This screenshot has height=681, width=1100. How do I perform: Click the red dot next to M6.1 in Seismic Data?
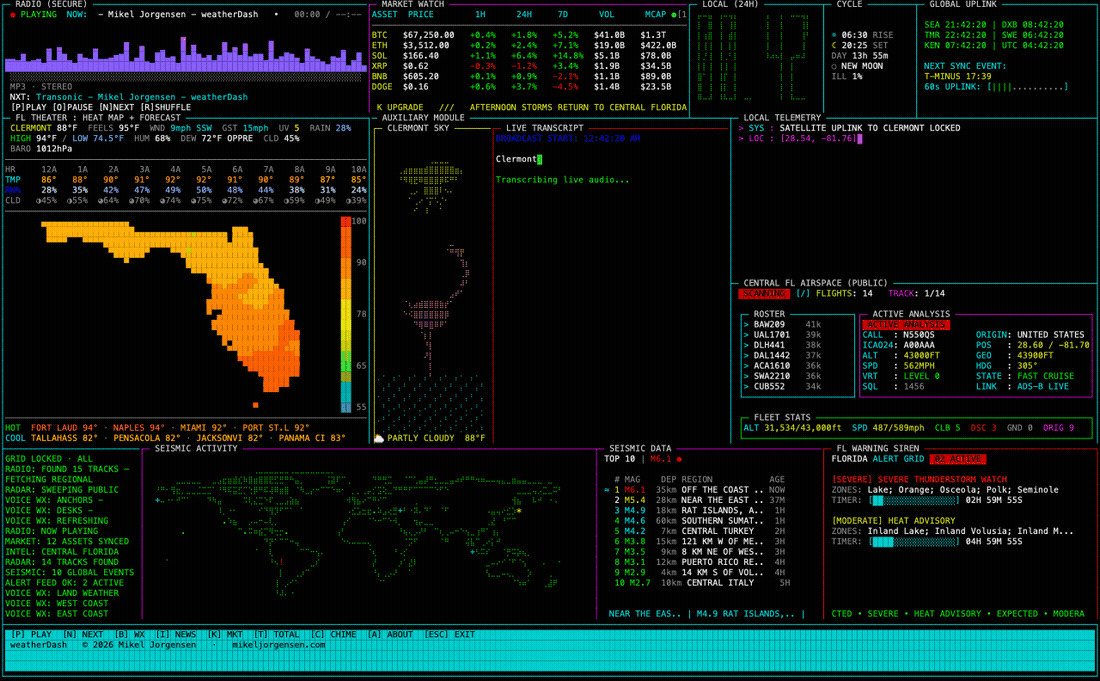[x=679, y=459]
